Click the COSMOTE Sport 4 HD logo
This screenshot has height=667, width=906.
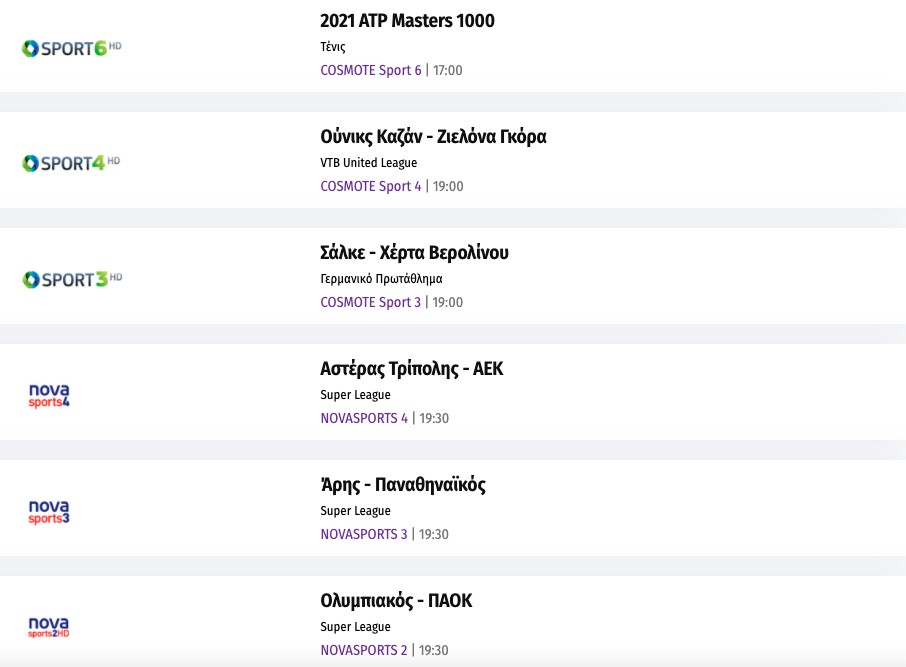[71, 163]
